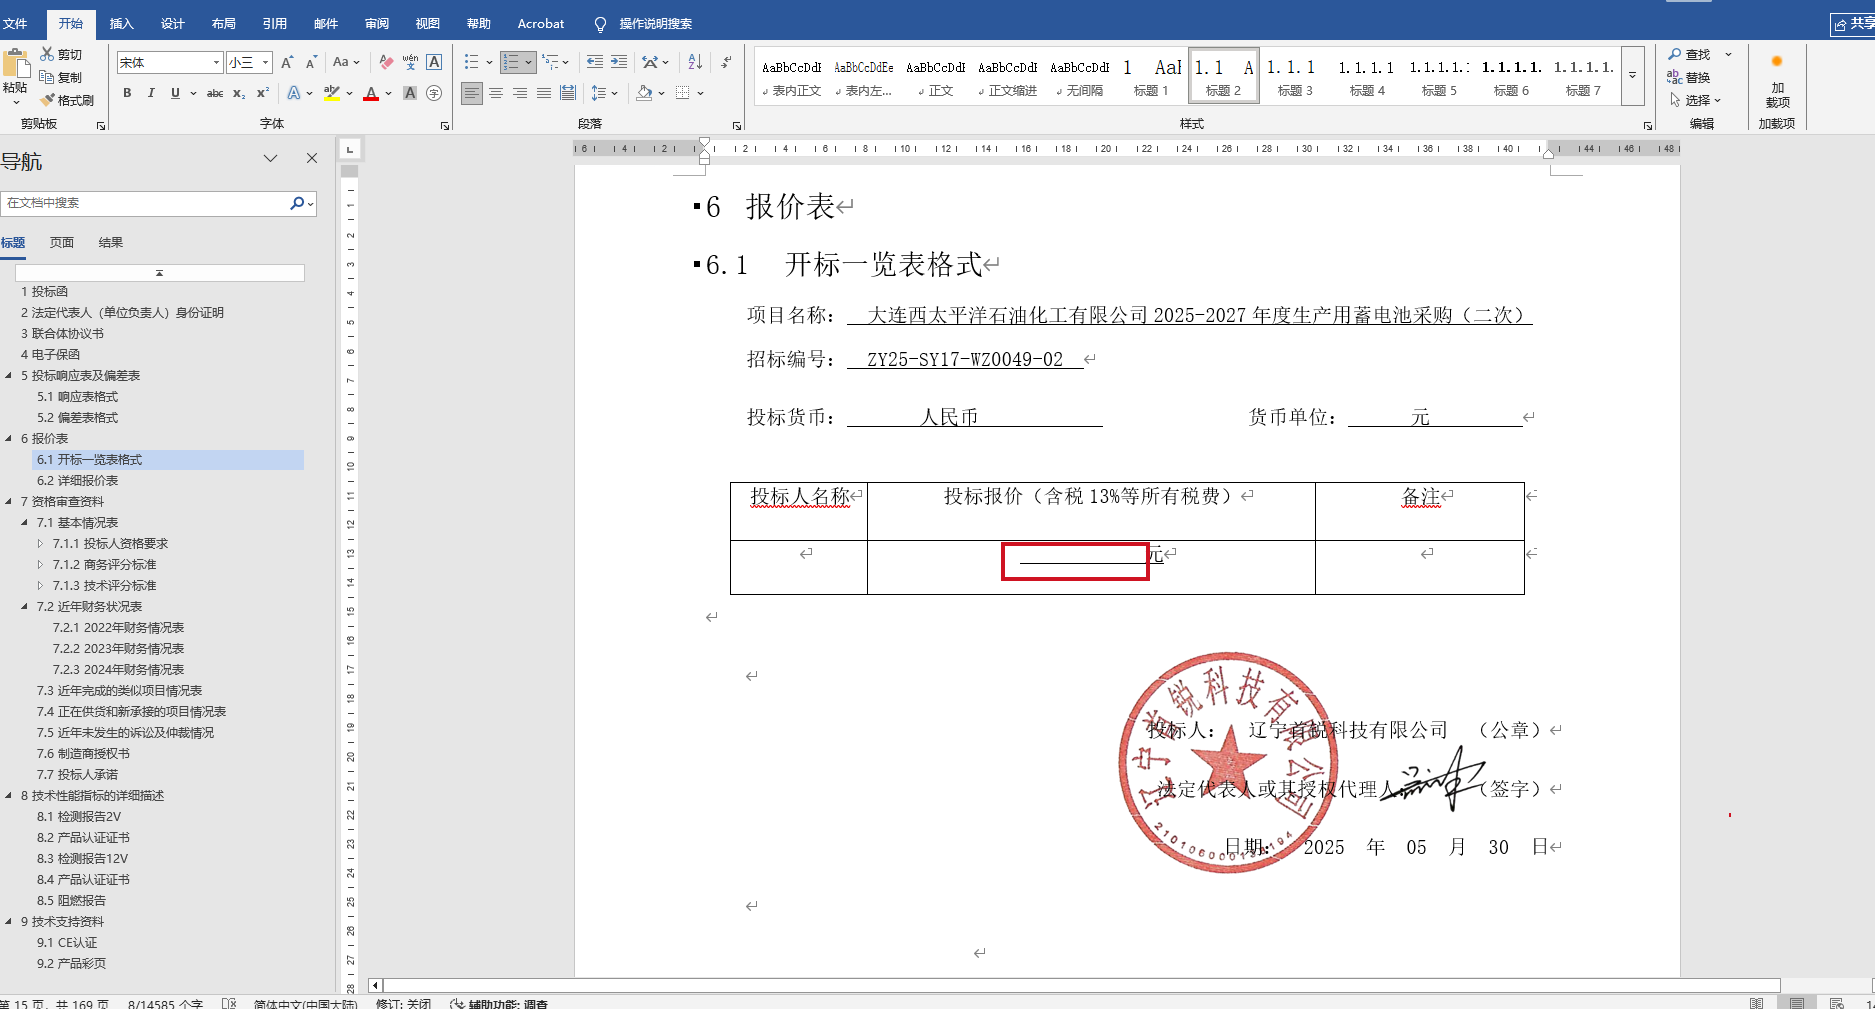The image size is (1875, 1009).
Task: Open the 布局 (Layout) ribbon tab
Action: (x=224, y=23)
